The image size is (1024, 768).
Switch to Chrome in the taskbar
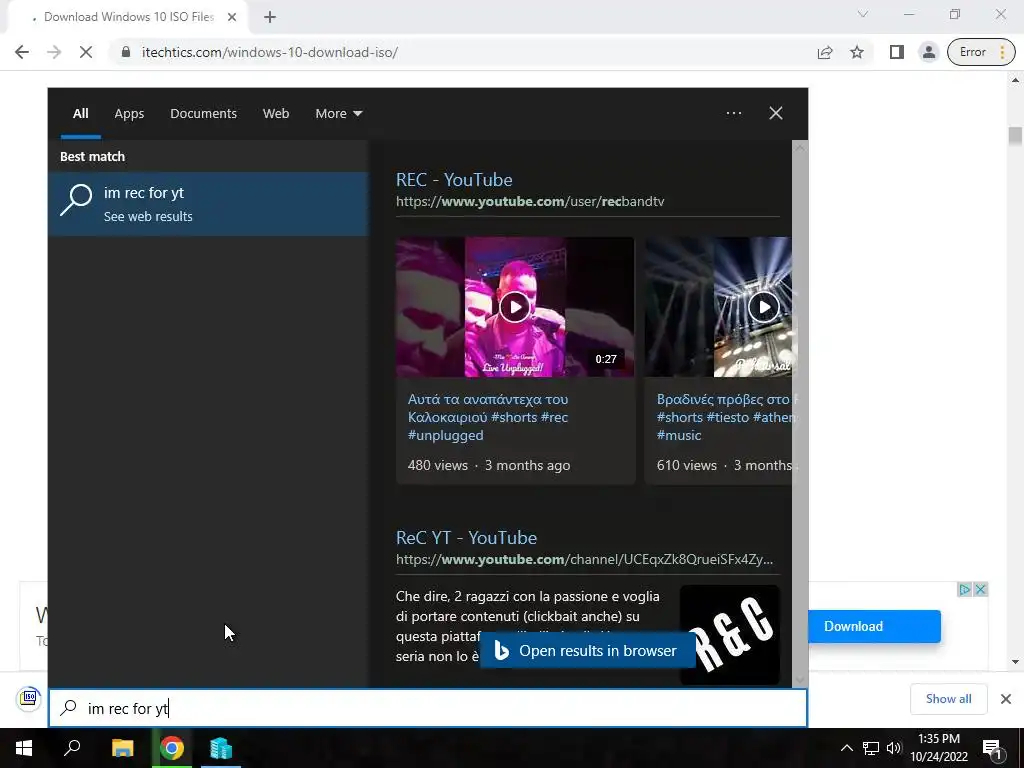click(172, 748)
